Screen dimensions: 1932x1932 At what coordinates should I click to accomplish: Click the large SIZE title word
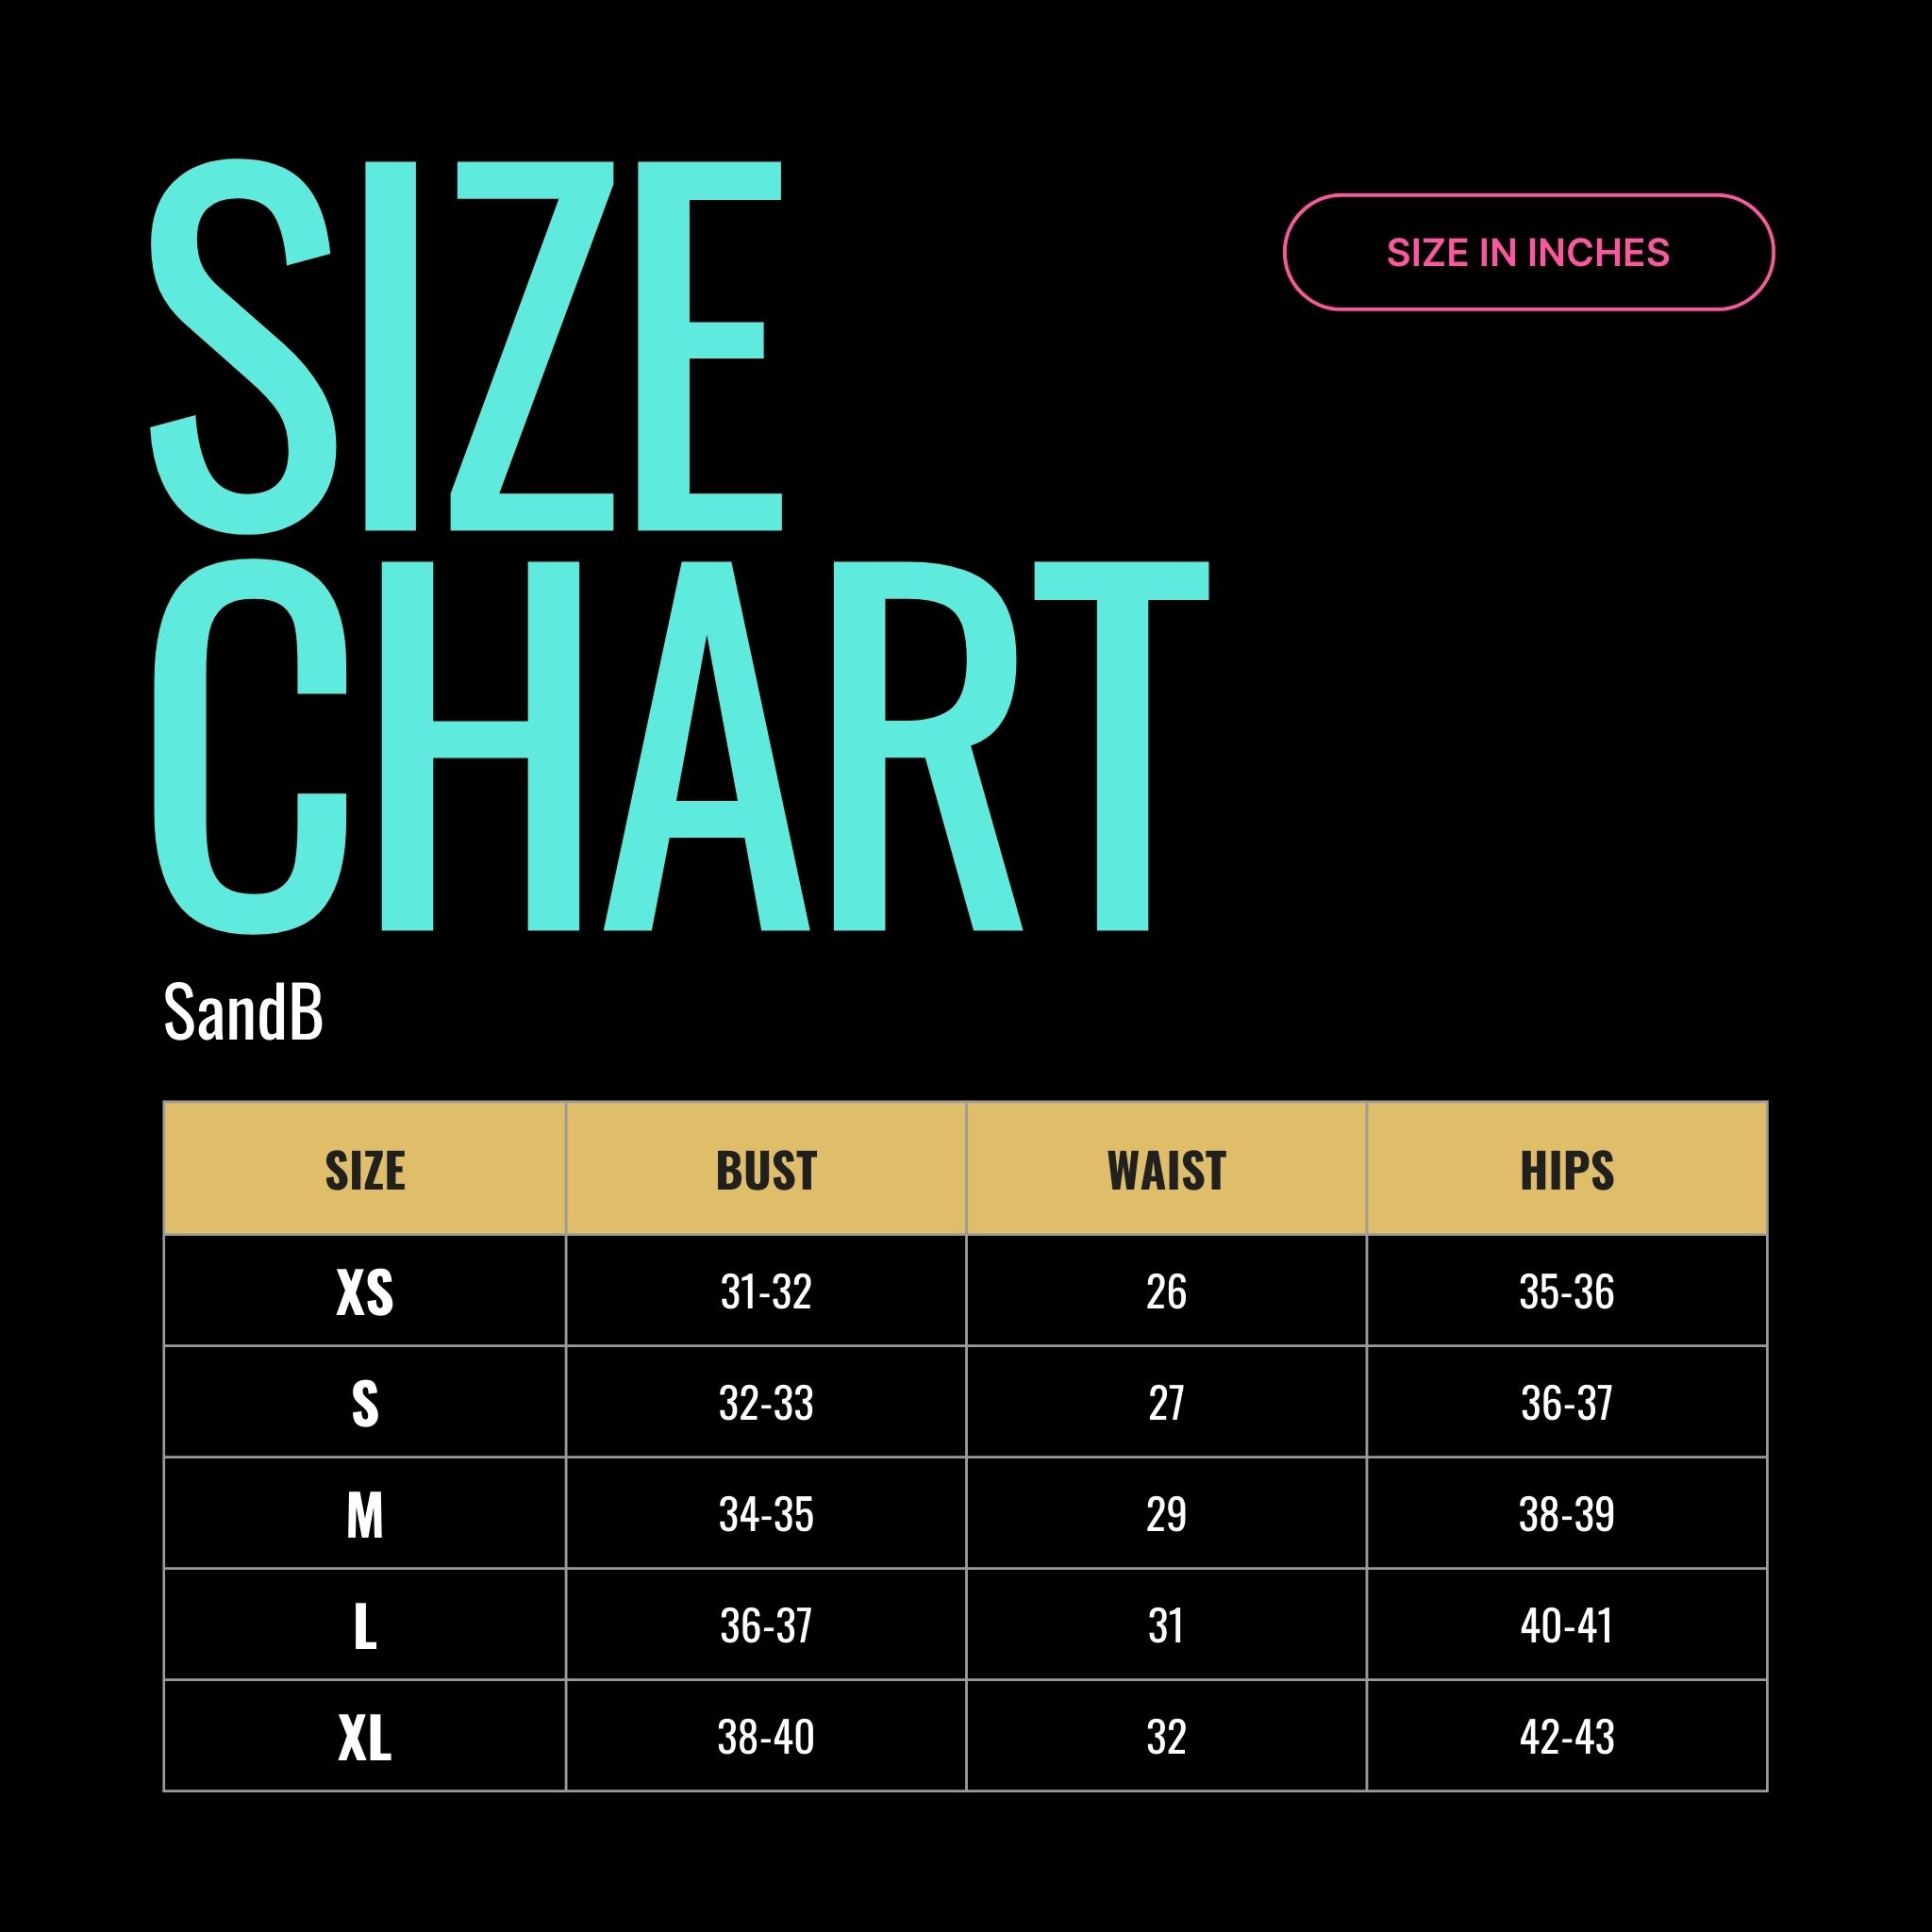[x=466, y=346]
